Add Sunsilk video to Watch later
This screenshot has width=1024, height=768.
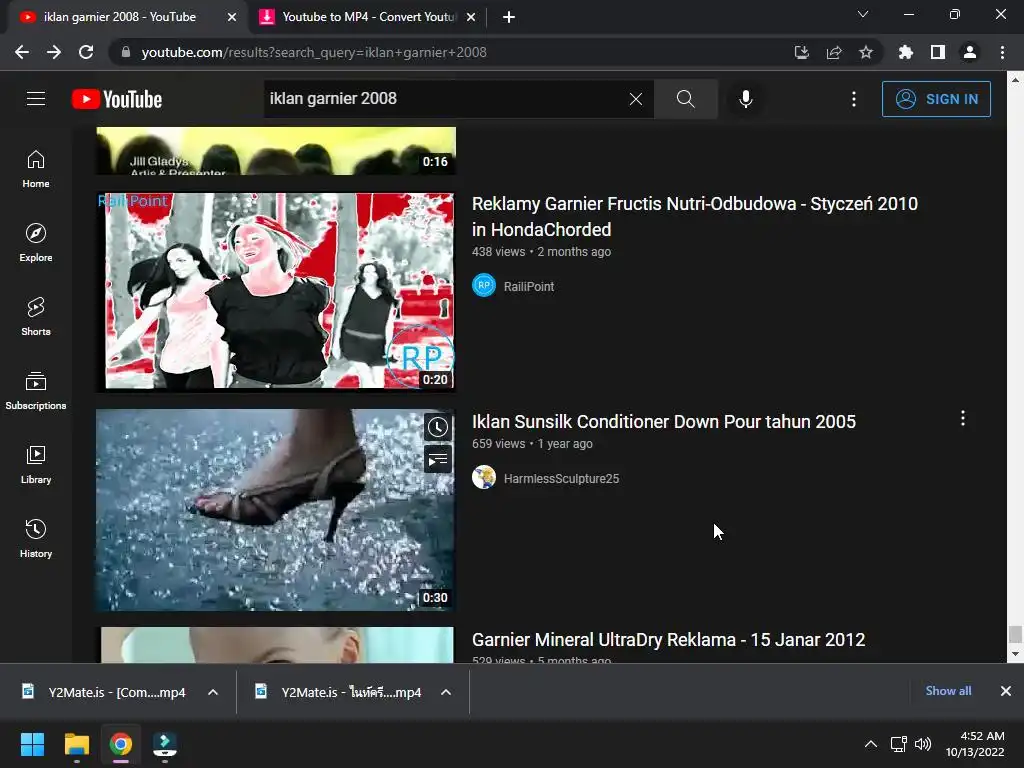(438, 428)
